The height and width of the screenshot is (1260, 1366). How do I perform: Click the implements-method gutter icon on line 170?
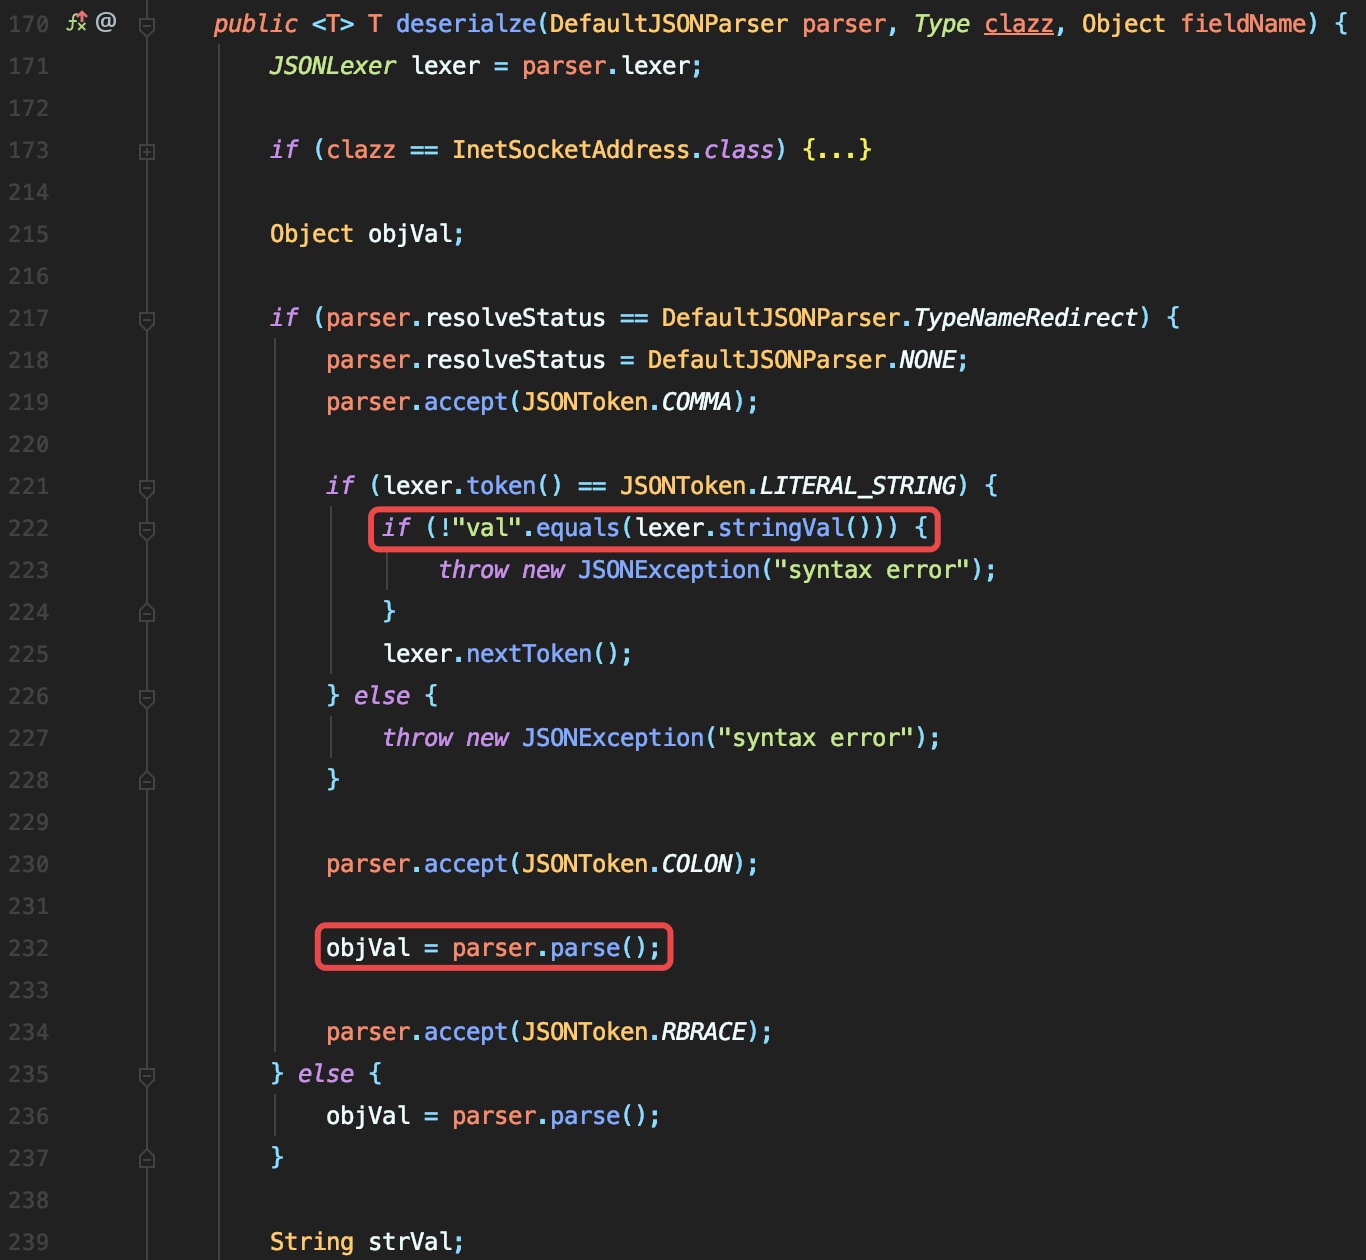click(x=76, y=21)
